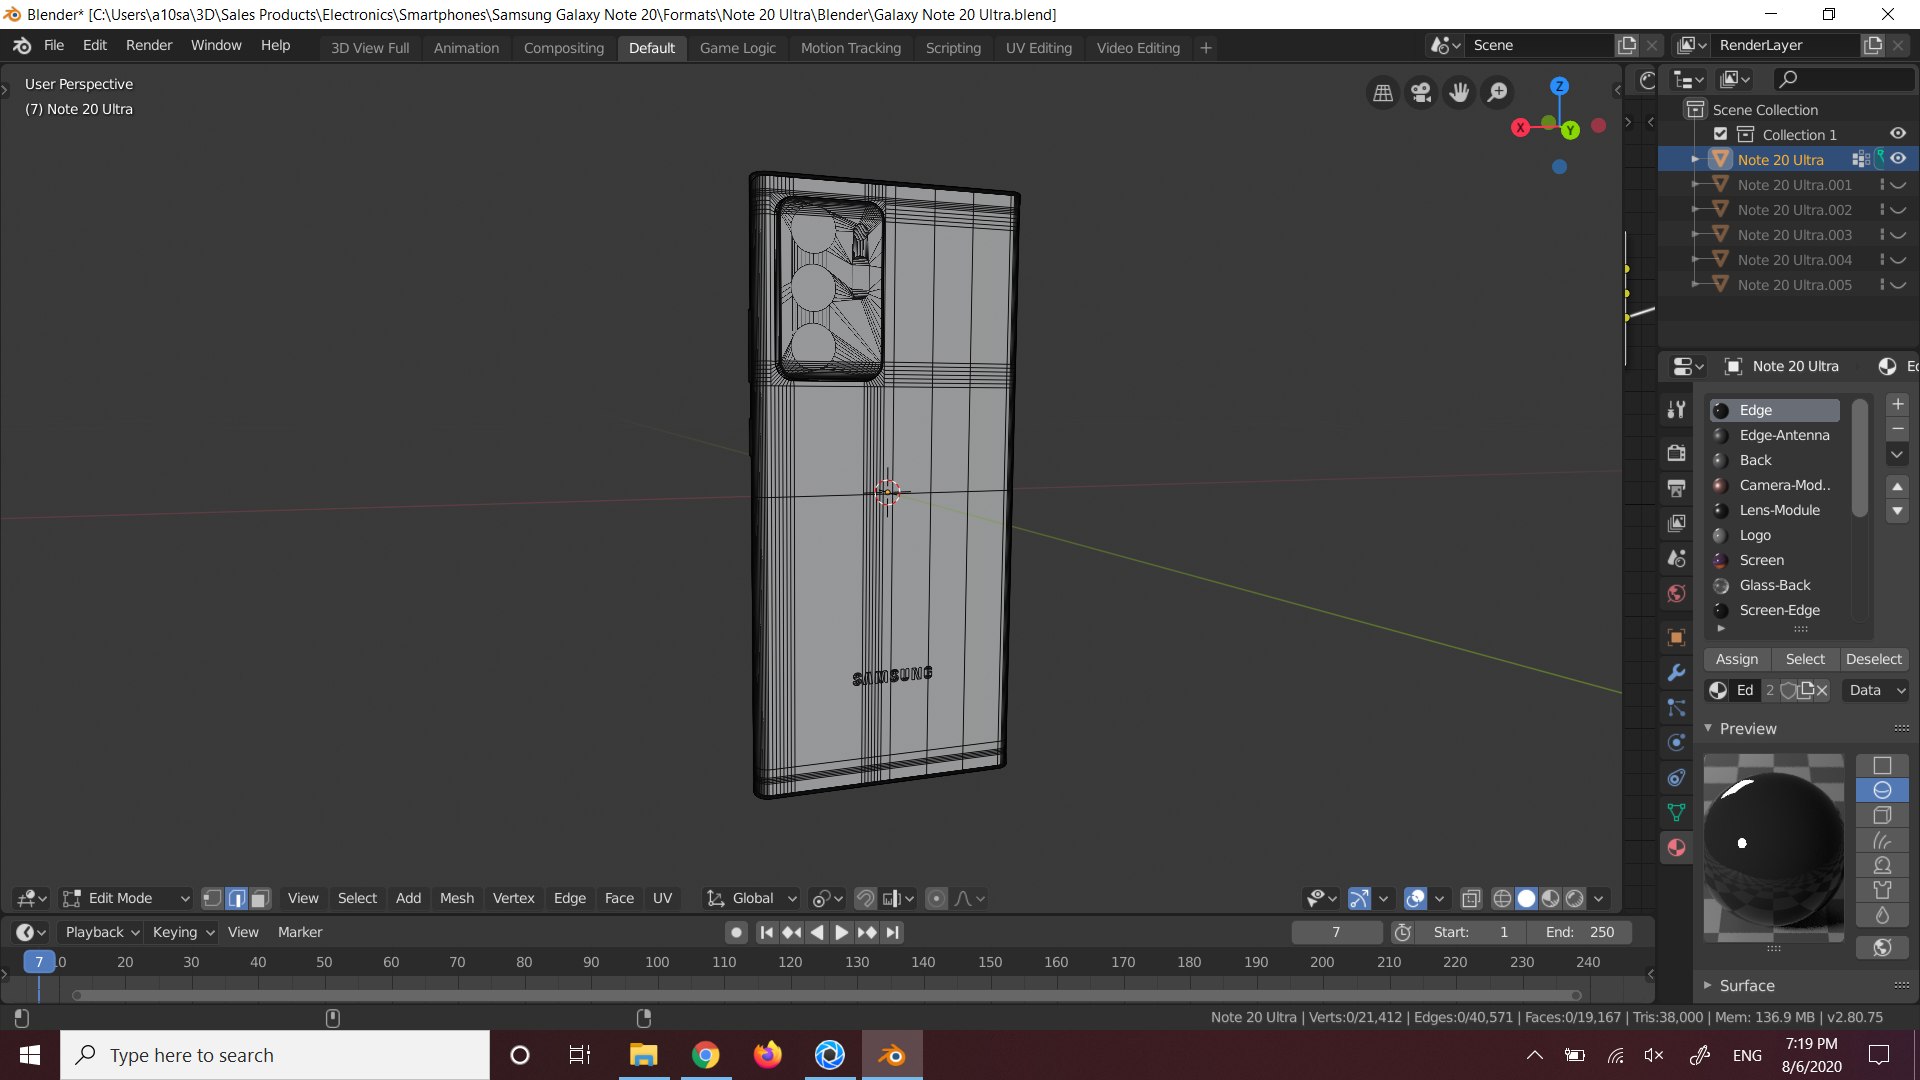Open the Object Data green triangle icon

click(1677, 812)
